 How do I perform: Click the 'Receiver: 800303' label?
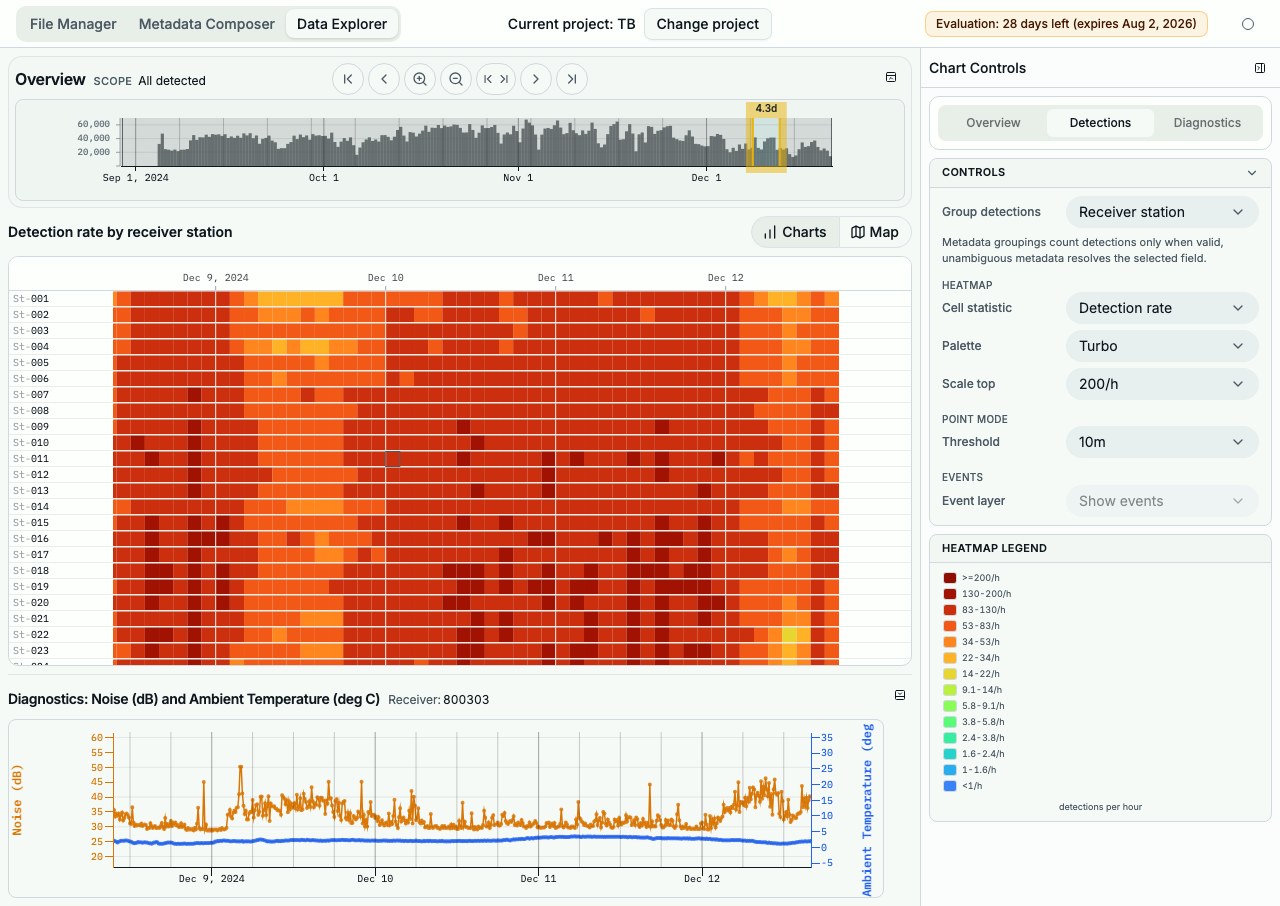point(439,699)
